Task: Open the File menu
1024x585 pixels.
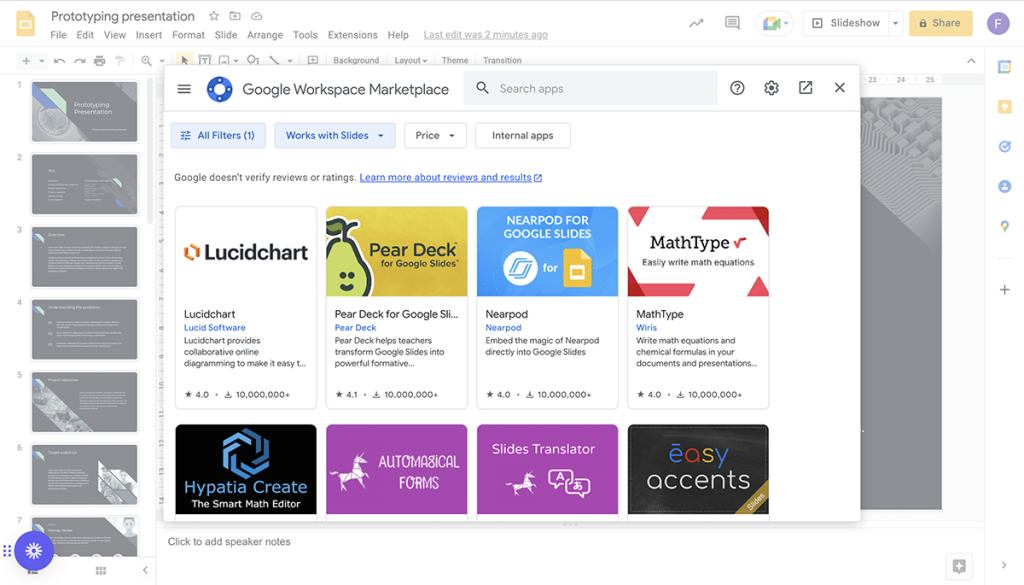Action: (59, 35)
